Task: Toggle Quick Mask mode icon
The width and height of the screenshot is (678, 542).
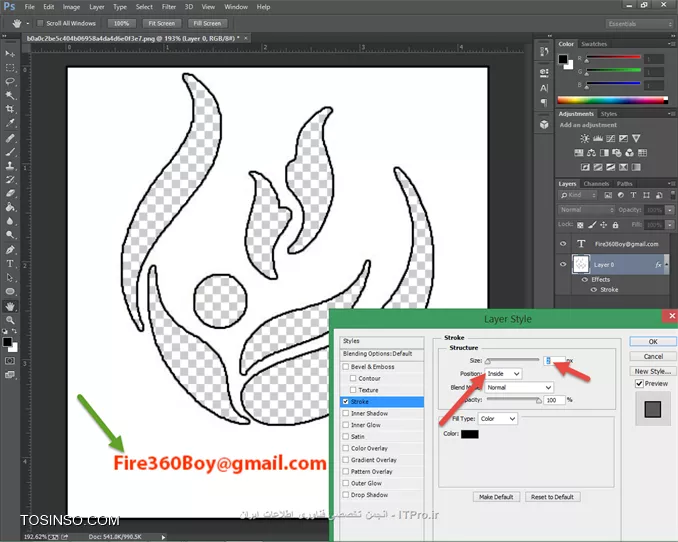Action: pos(10,360)
